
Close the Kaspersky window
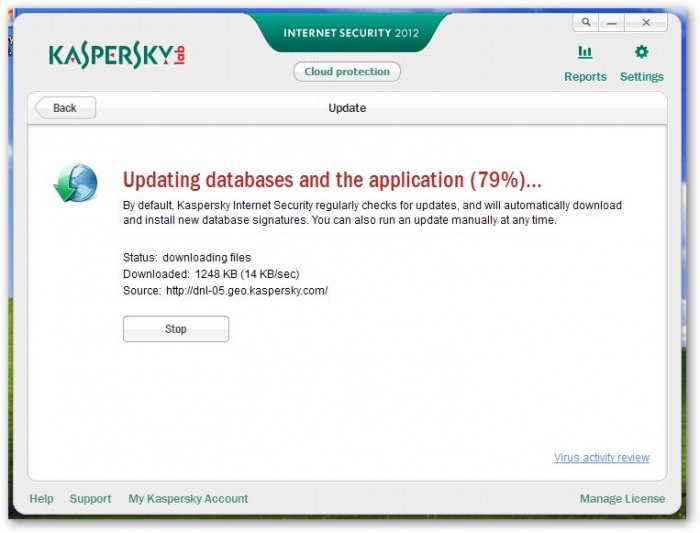click(x=646, y=22)
